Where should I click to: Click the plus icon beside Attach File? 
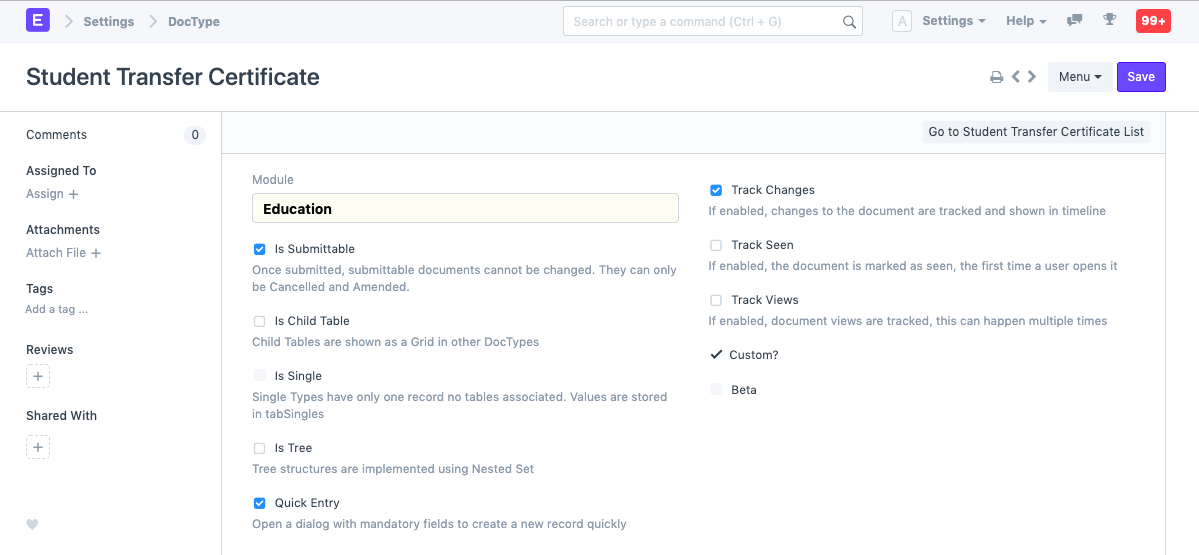click(96, 253)
